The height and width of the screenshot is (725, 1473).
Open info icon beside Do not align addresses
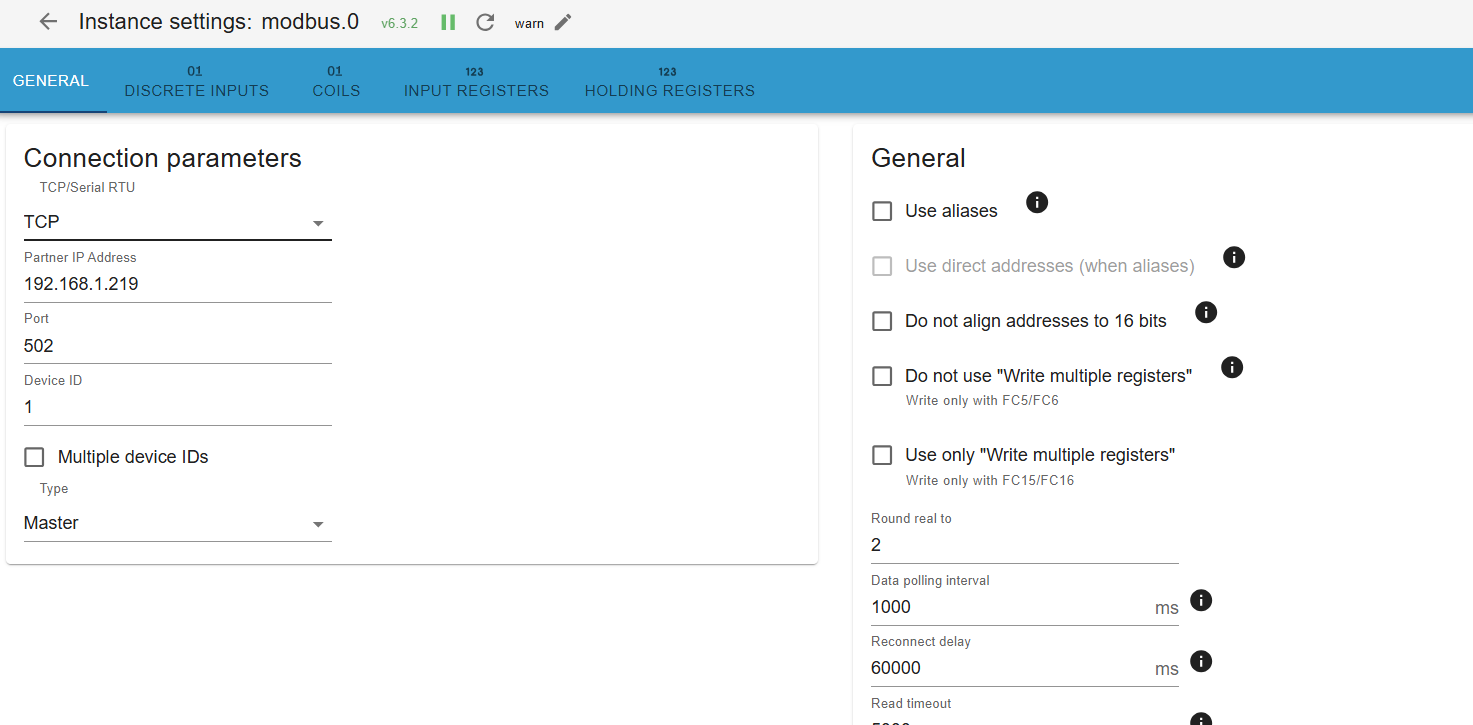[1206, 312]
